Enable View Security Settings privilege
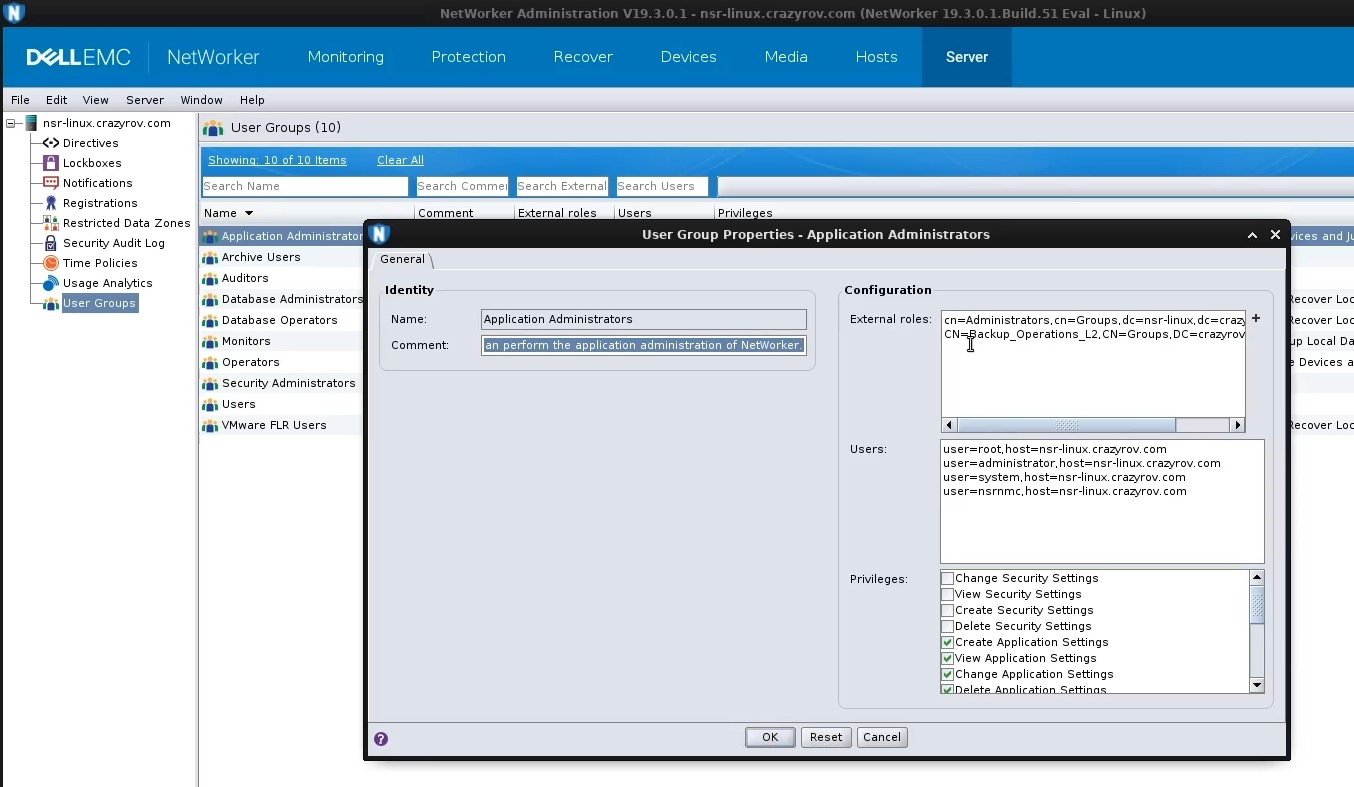1354x787 pixels. click(x=947, y=594)
